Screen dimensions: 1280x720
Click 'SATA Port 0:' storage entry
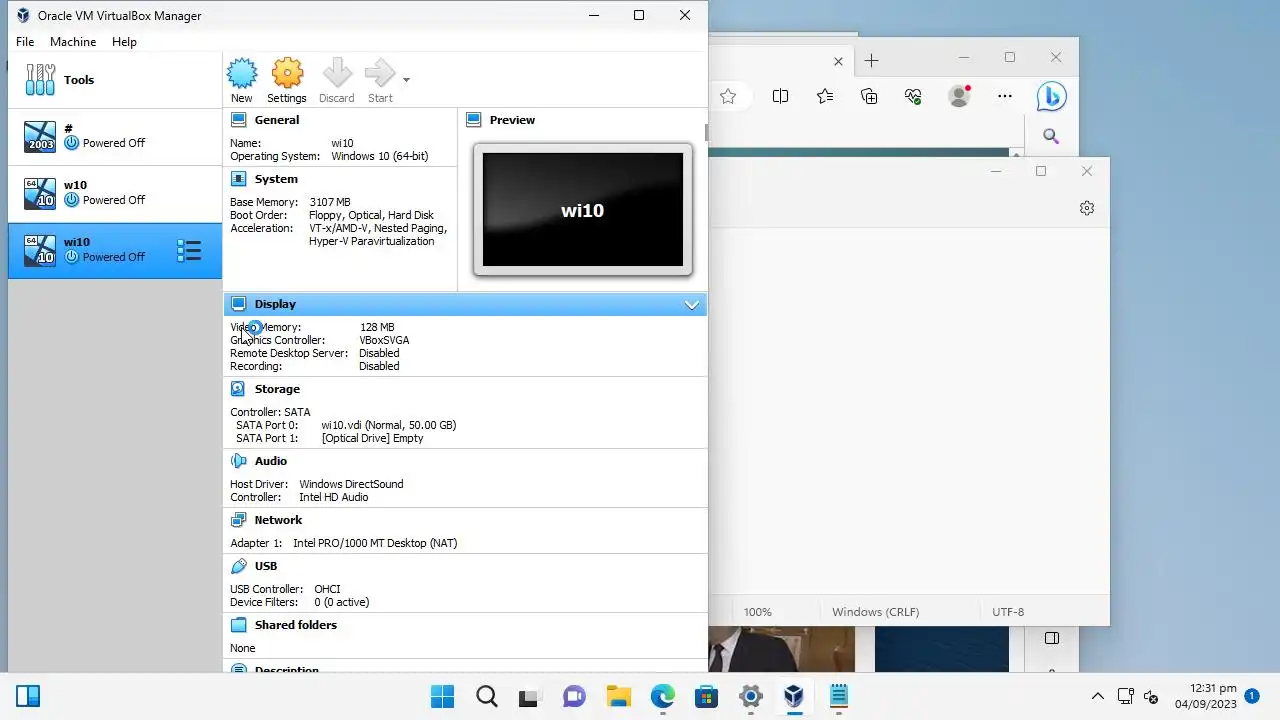267,425
